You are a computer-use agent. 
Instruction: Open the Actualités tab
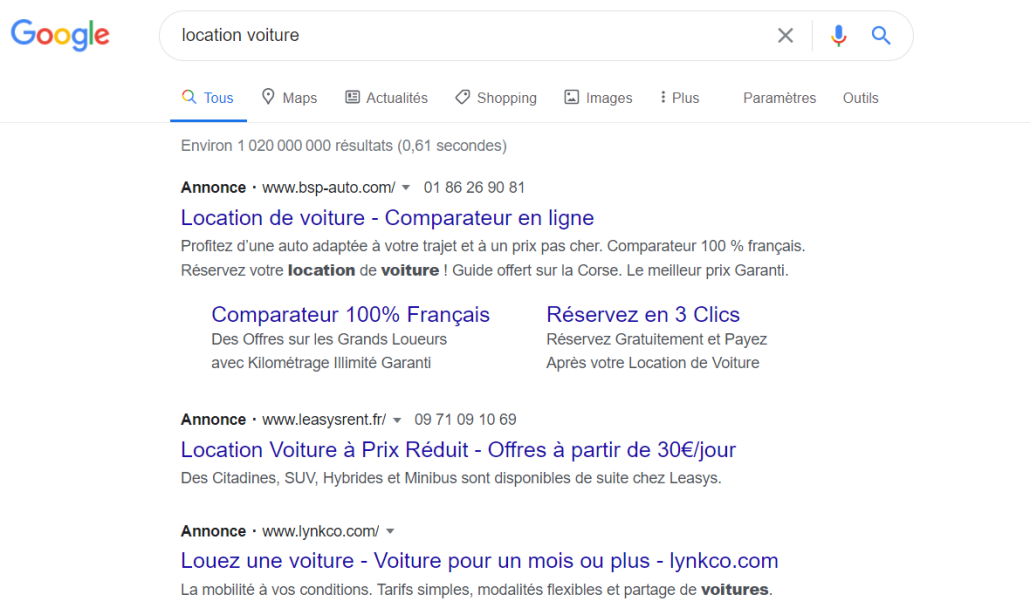click(x=387, y=98)
